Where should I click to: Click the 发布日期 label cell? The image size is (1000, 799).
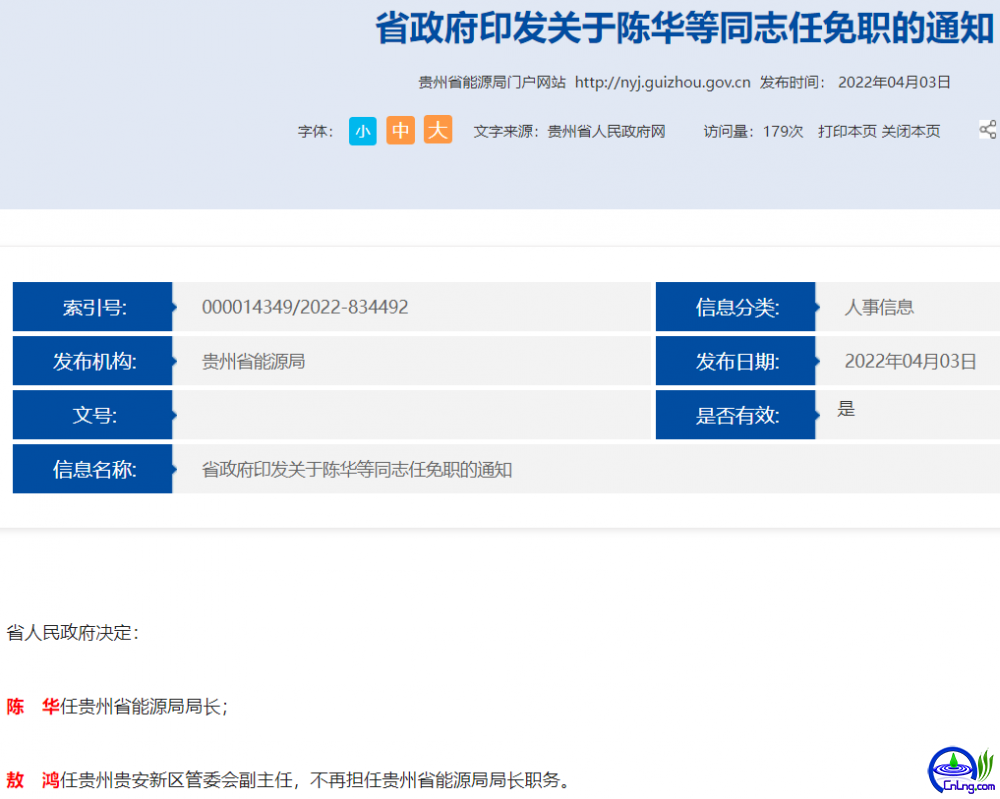click(735, 361)
